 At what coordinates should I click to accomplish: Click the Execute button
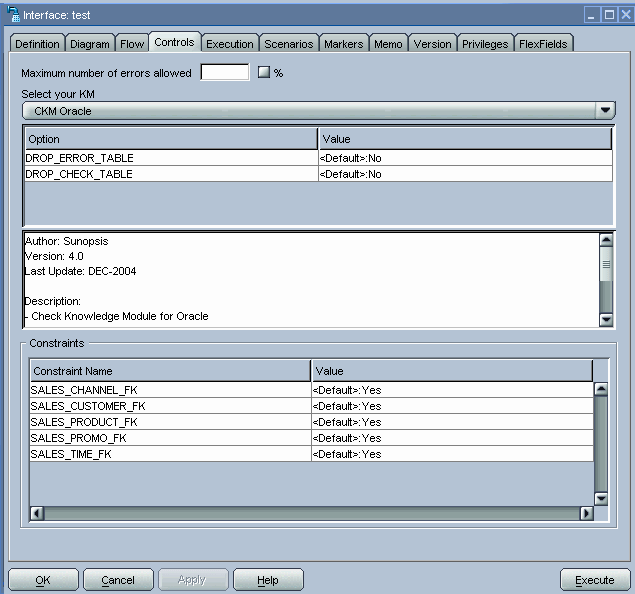pyautogui.click(x=595, y=580)
